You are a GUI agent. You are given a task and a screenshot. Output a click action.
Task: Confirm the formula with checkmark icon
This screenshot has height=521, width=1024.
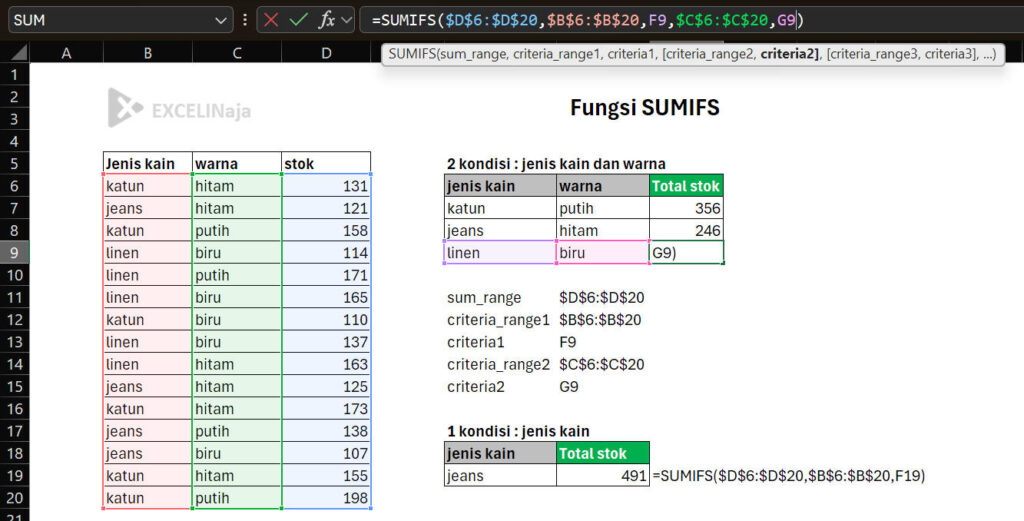point(298,20)
